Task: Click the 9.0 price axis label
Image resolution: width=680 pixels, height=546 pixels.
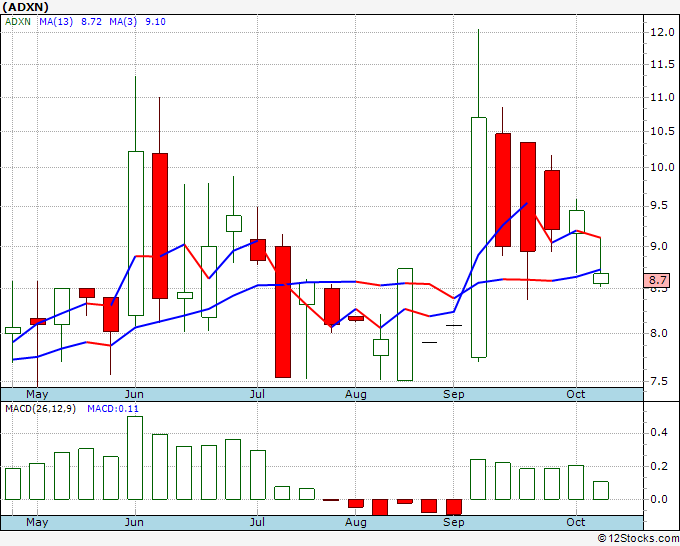Action: point(659,246)
